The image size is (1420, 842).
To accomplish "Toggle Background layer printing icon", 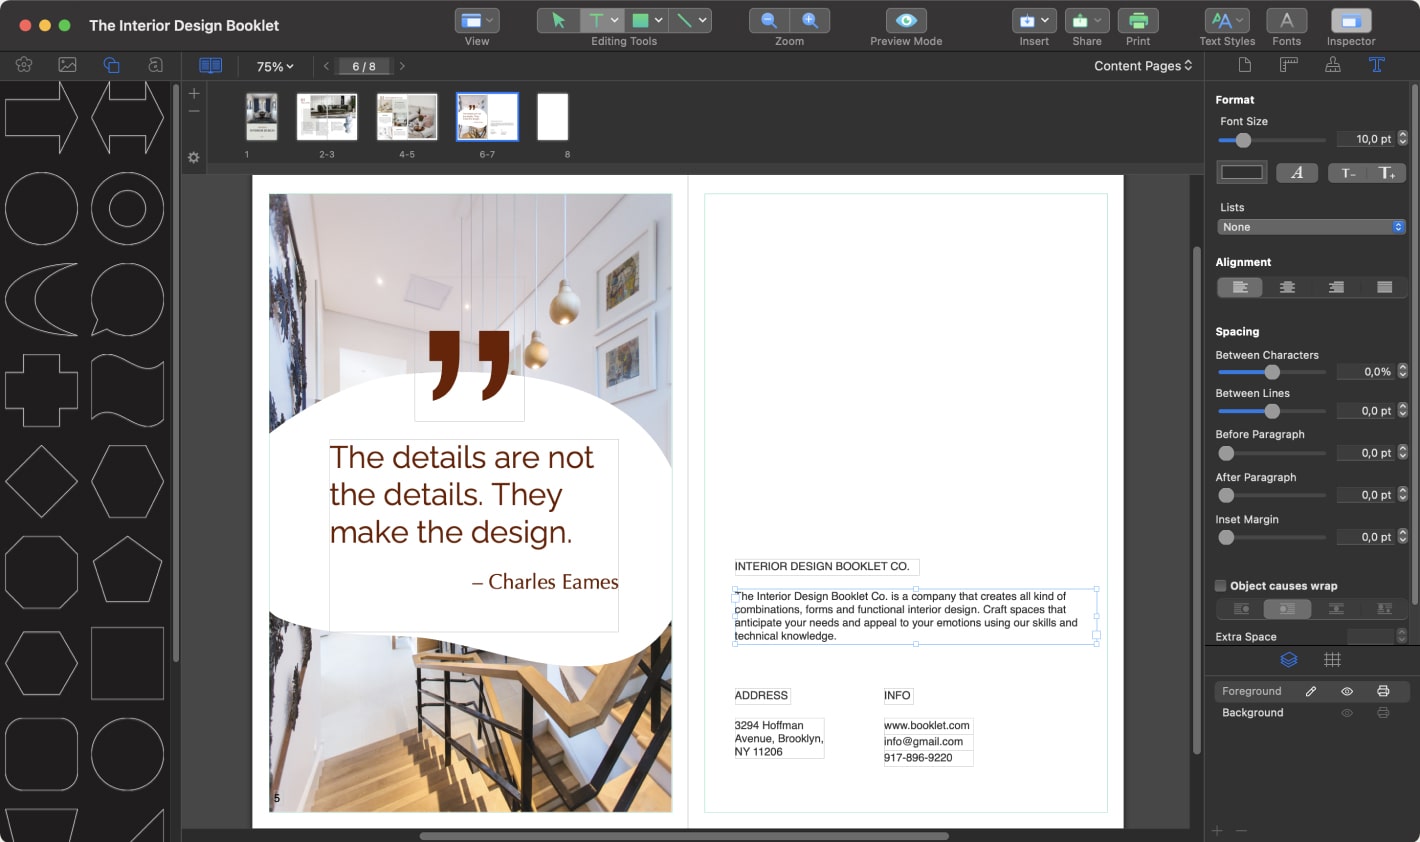I will [x=1383, y=712].
